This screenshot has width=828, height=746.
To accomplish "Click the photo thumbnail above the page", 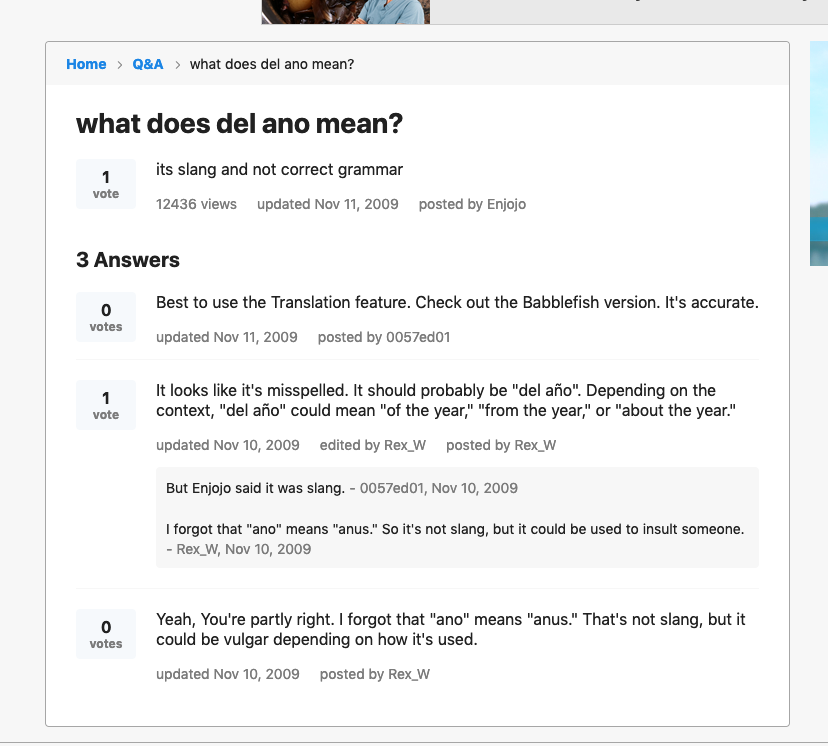I will 345,11.
